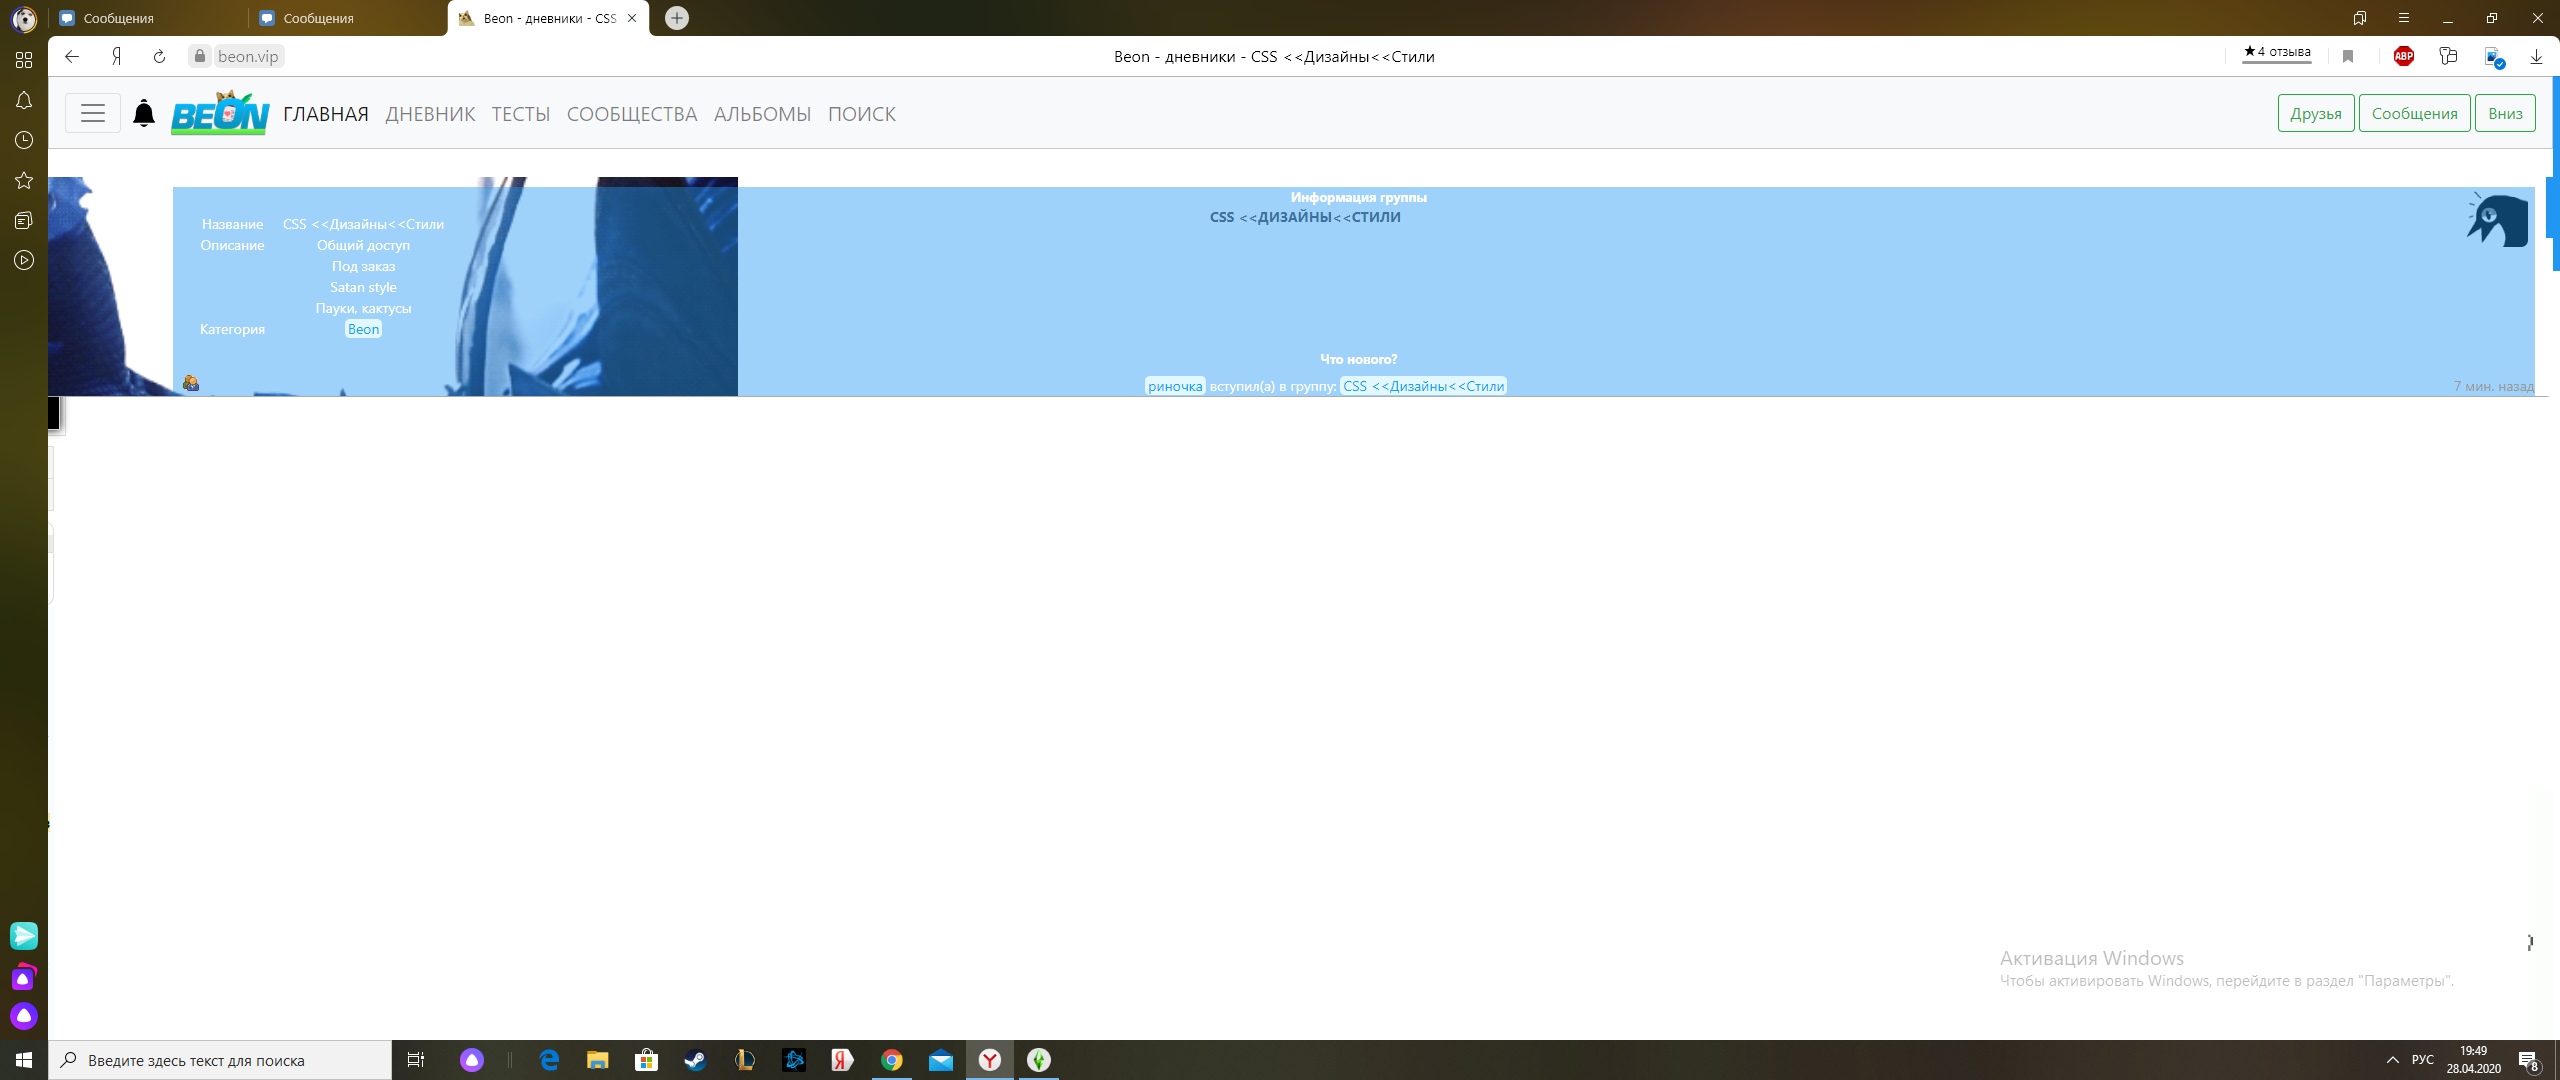This screenshot has height=1080, width=2560.
Task: Open the image extension icon with checkmark
Action: point(2494,57)
